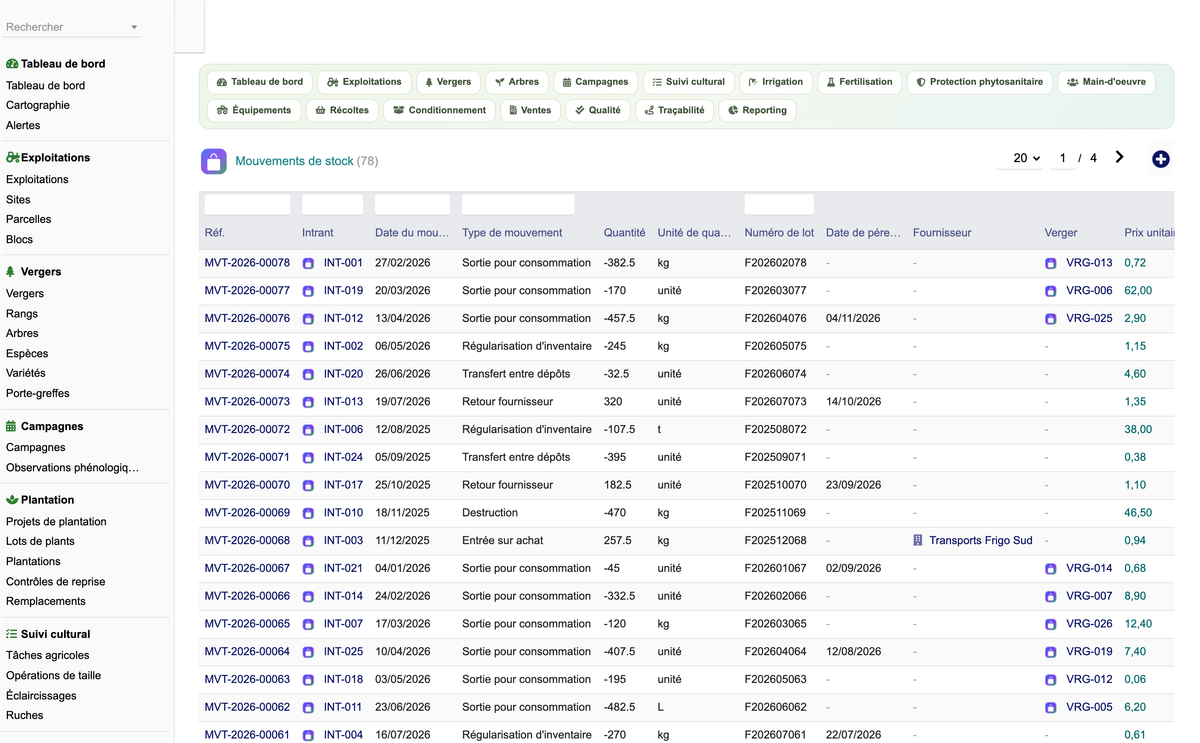Viewport: 1200px width, 743px height.
Task: Click lot number F202512068 cell
Action: [x=775, y=540]
